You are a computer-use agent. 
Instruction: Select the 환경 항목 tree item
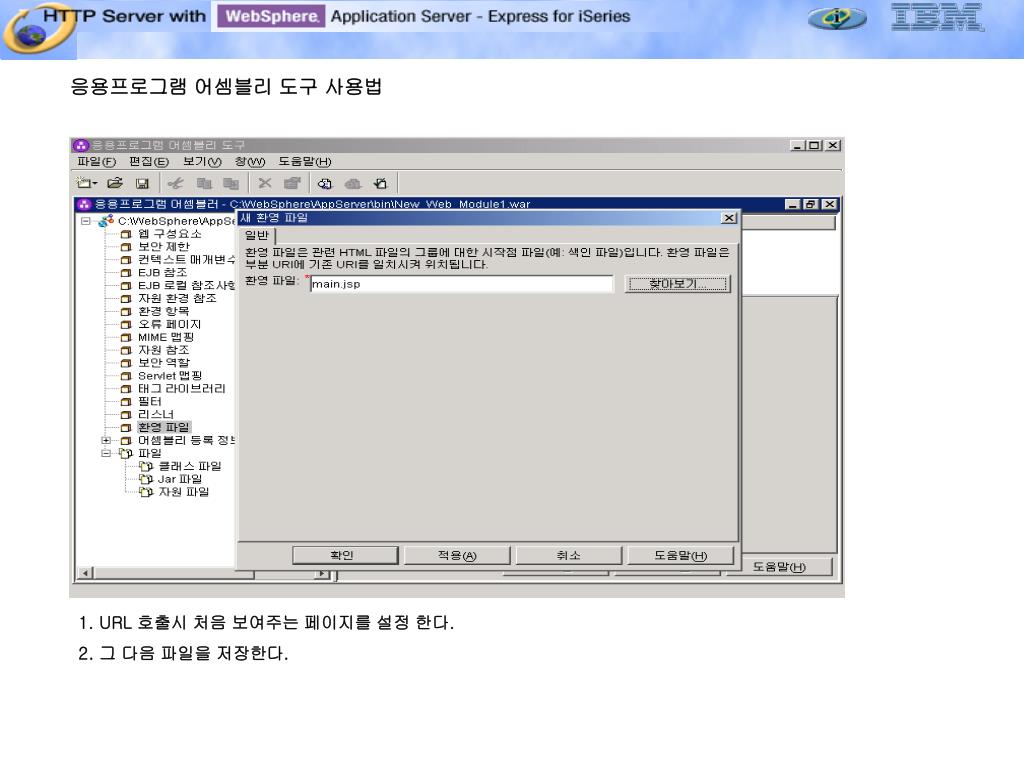(x=163, y=311)
